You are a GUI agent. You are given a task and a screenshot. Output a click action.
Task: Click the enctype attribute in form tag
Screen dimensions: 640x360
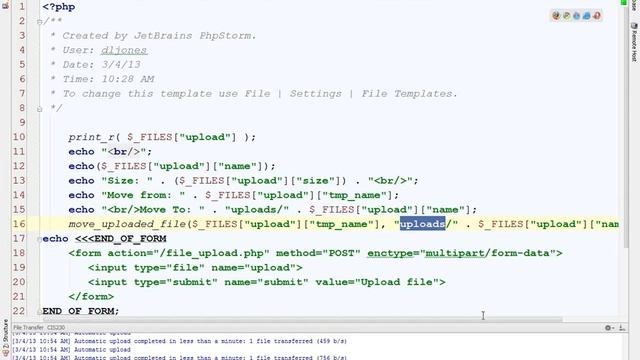pyautogui.click(x=390, y=253)
